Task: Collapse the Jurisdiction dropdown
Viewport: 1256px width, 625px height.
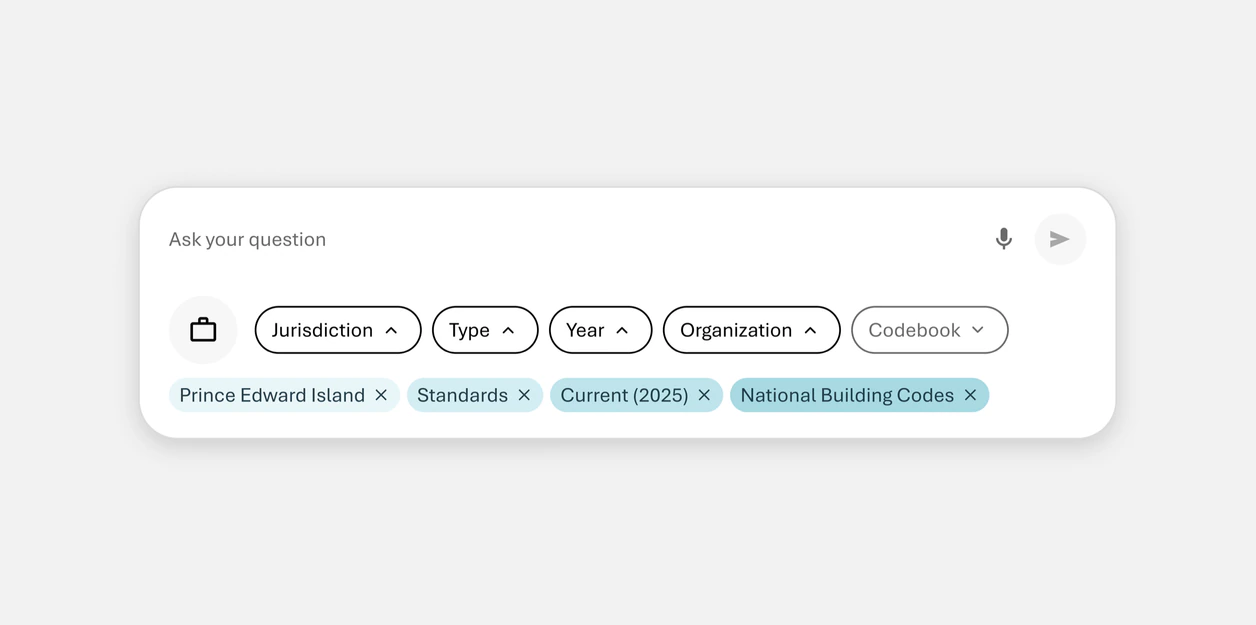Action: [338, 330]
